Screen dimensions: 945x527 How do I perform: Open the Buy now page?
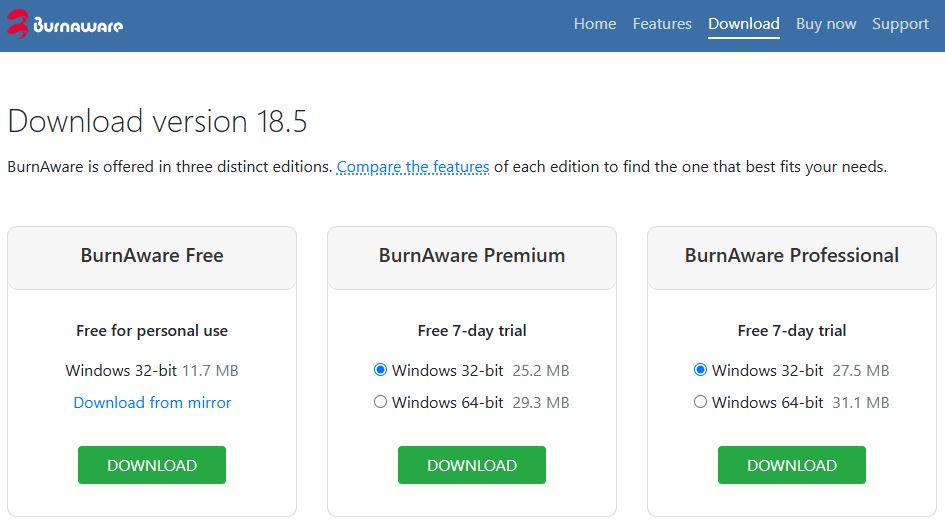pyautogui.click(x=826, y=24)
